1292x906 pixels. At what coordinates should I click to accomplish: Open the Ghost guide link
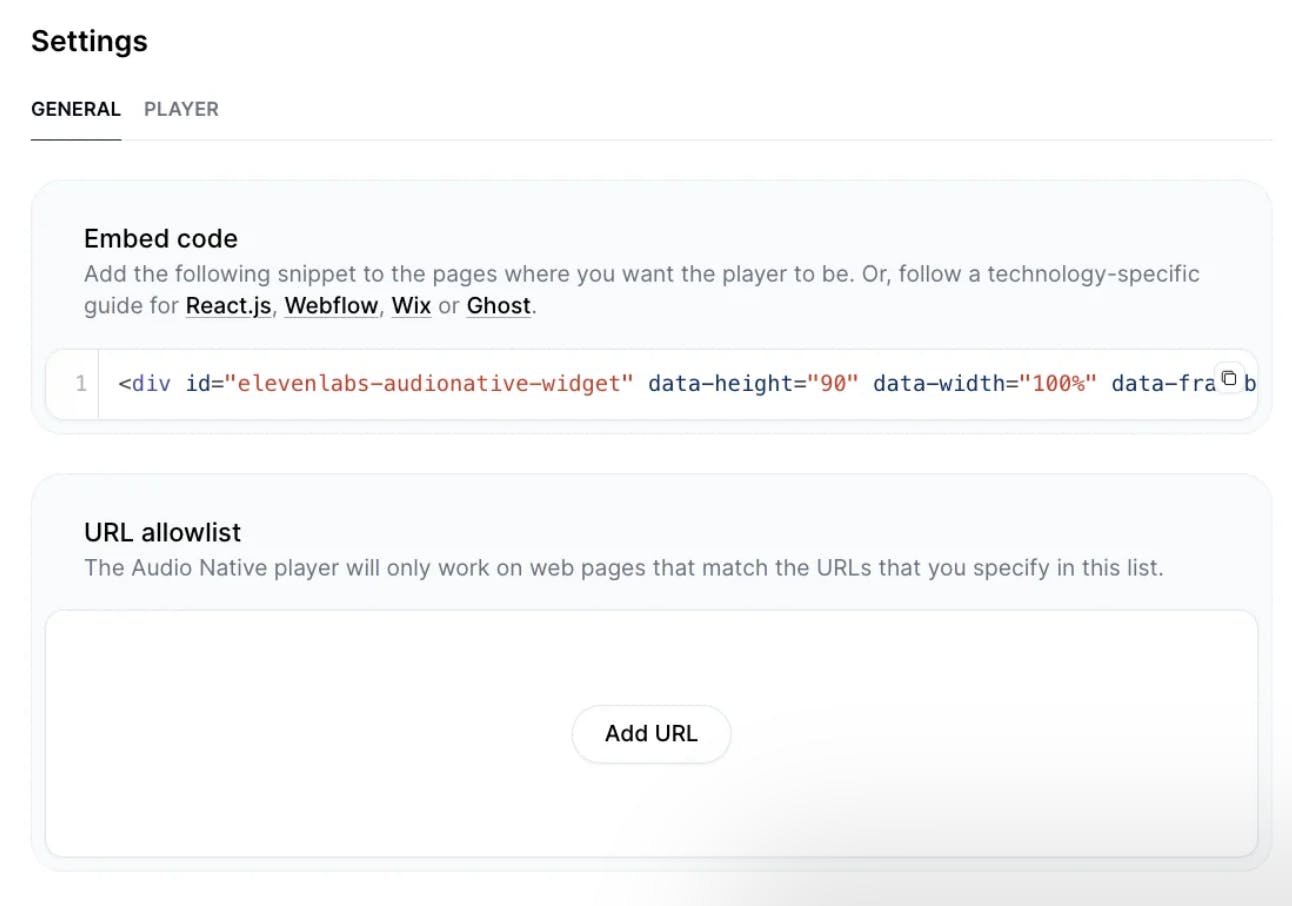[498, 306]
